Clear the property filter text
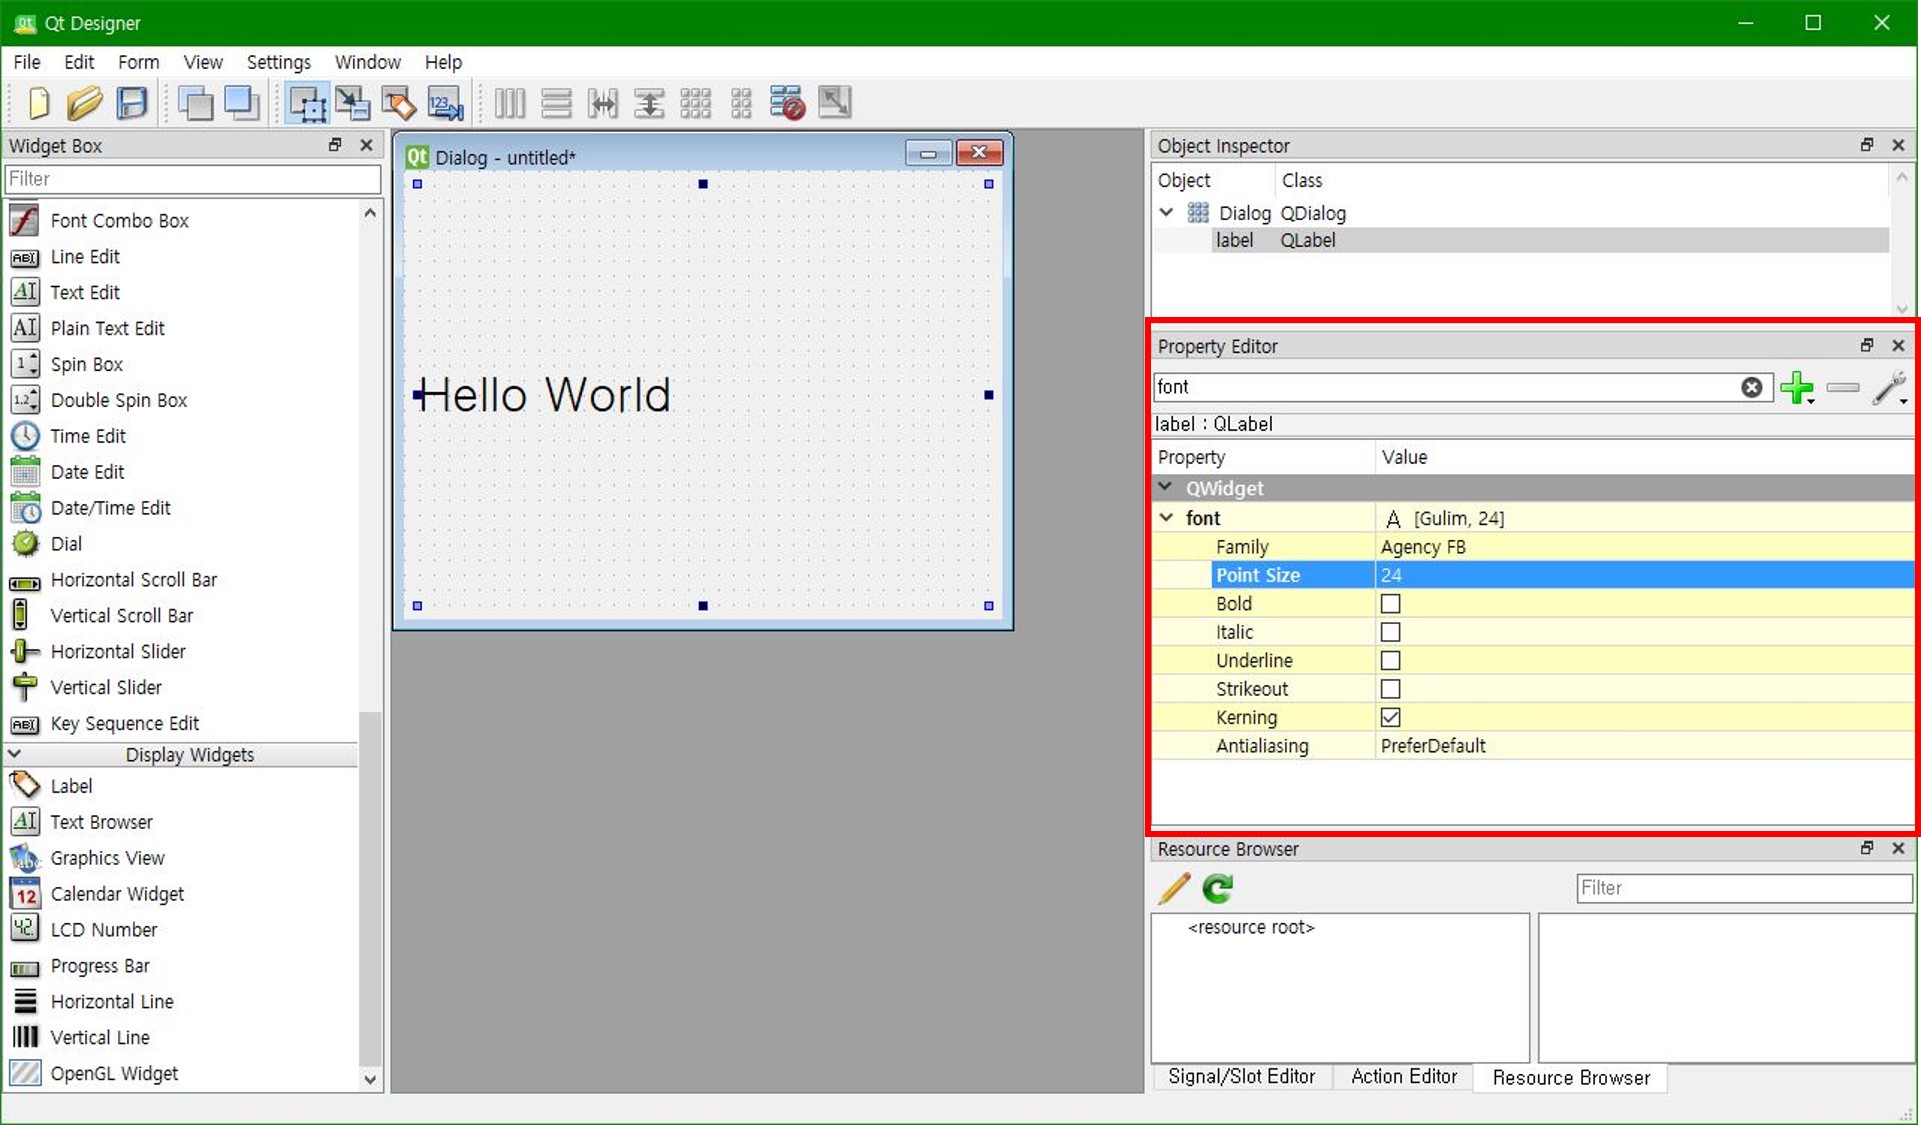 [x=1751, y=387]
